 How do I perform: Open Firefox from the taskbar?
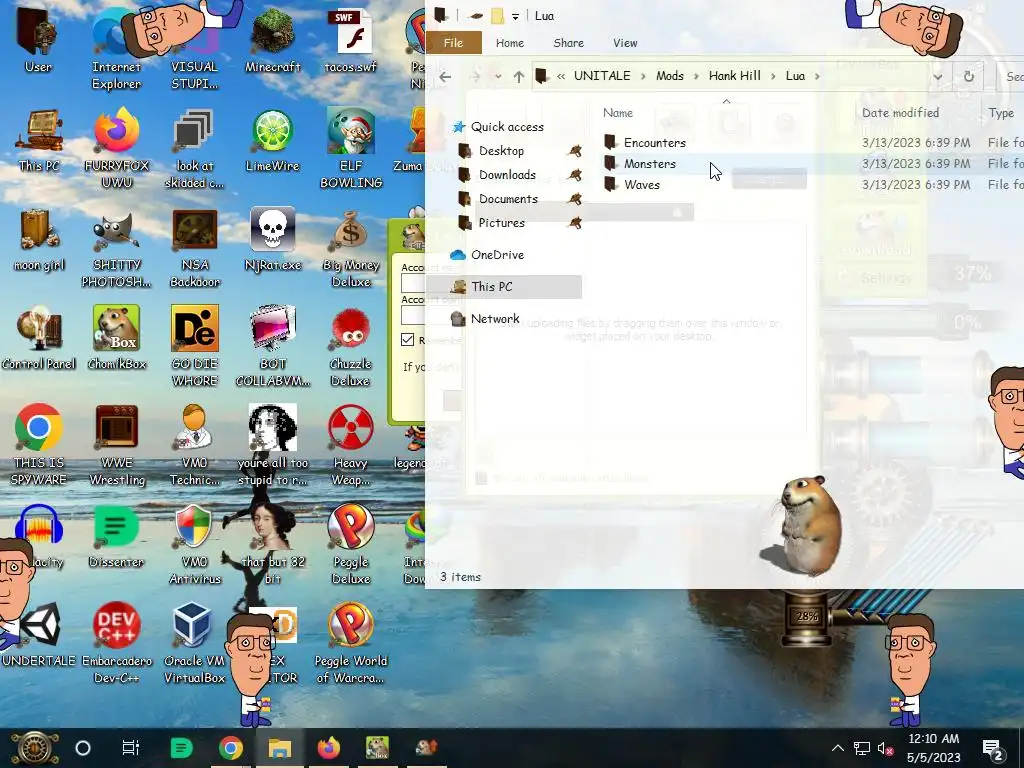328,748
